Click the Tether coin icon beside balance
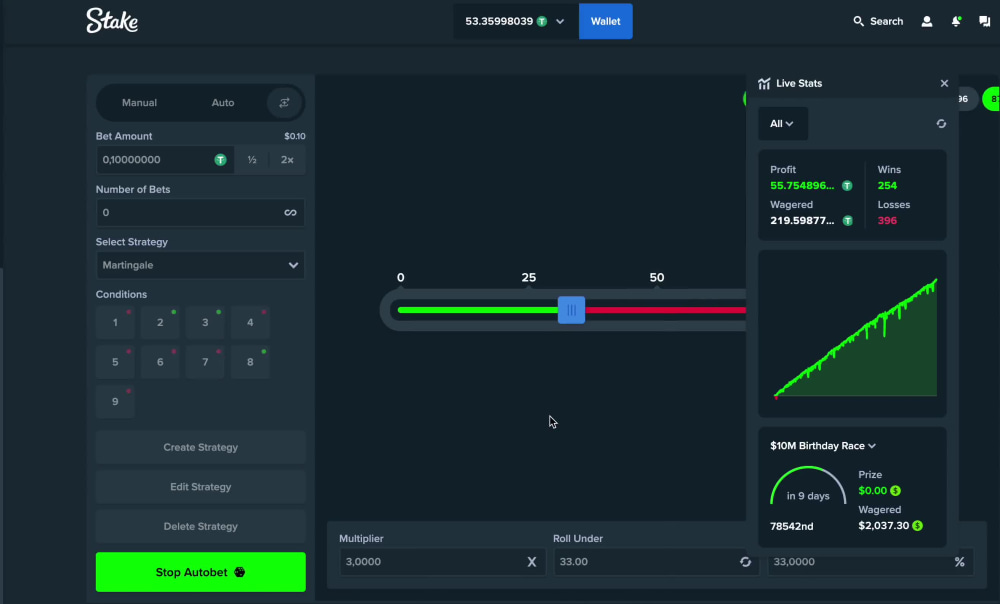Image resolution: width=1000 pixels, height=604 pixels. click(541, 21)
